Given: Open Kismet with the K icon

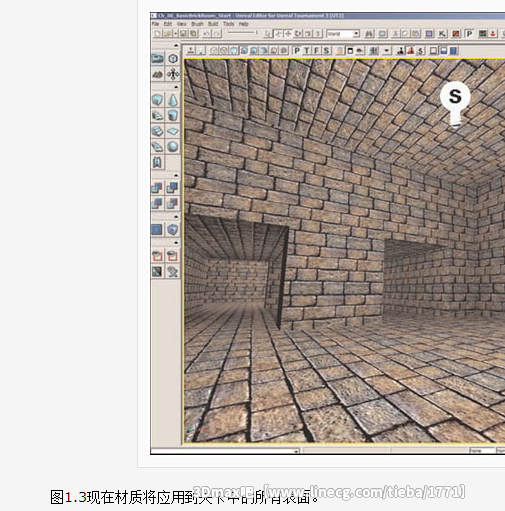Looking at the screenshot, I should 442,34.
